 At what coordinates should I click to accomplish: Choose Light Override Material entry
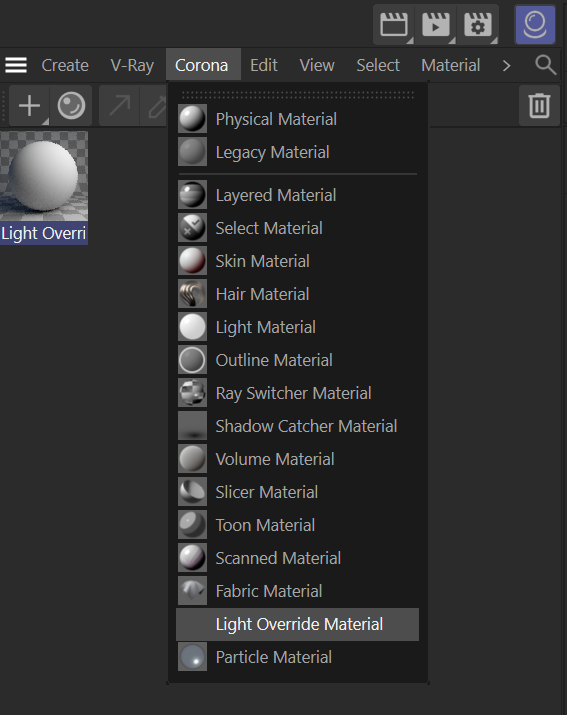(297, 624)
